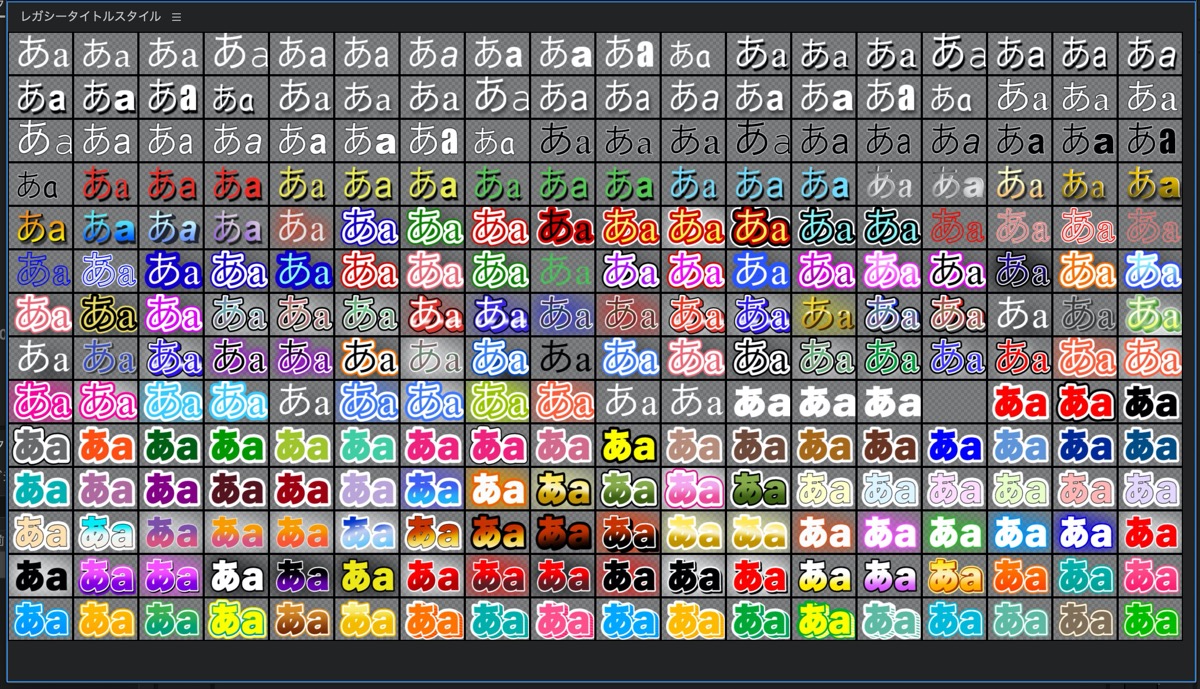Viewport: 1200px width, 689px height.
Task: Pick the bold shadowed style starting the second row
Action: coord(41,97)
